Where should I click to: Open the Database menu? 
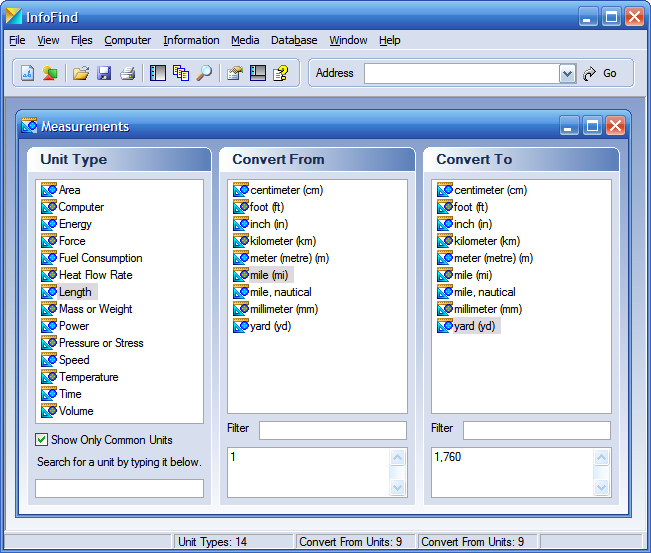coord(294,40)
